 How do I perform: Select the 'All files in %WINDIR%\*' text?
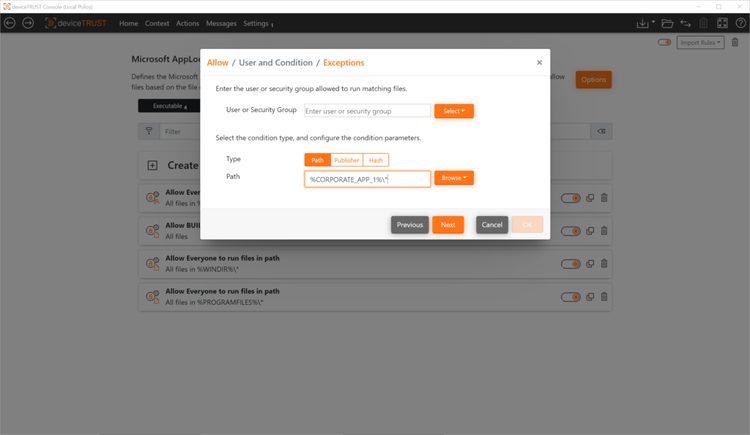click(202, 269)
